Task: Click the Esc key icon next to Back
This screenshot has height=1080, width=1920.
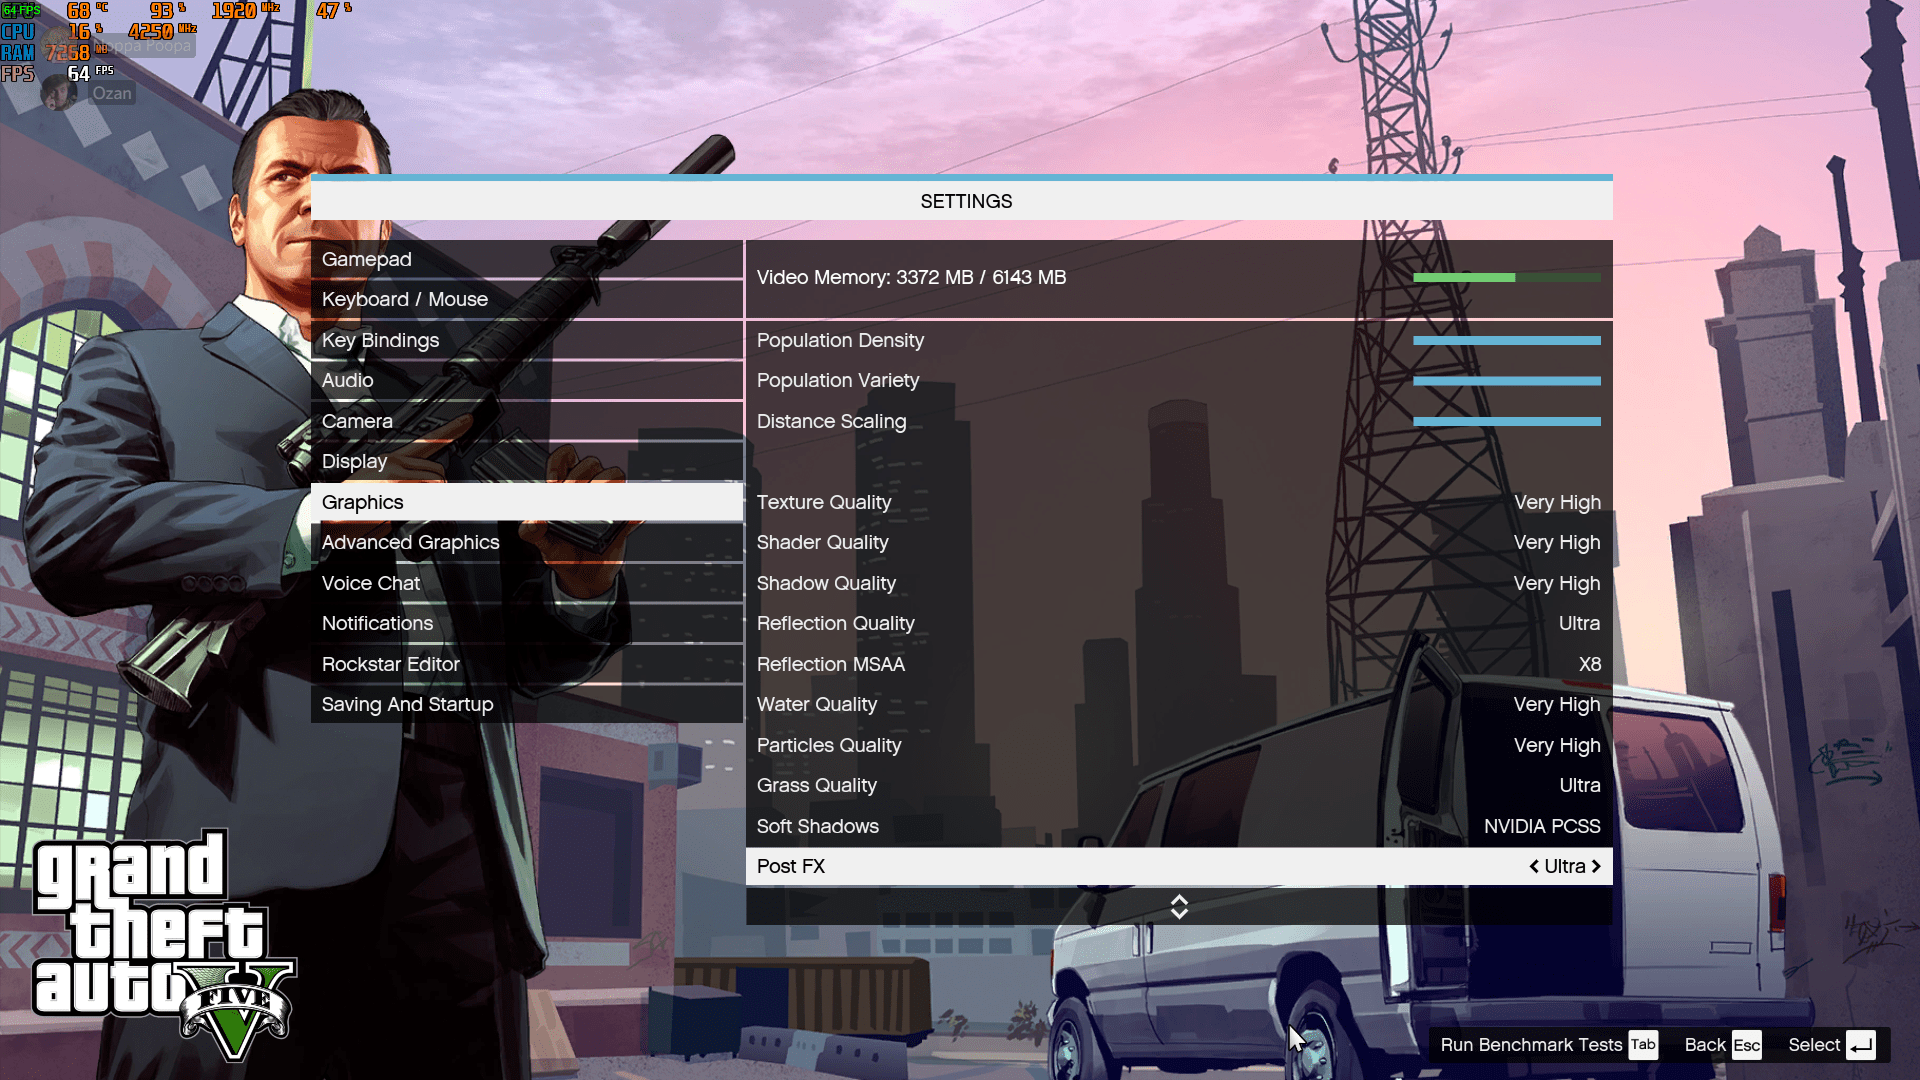Action: tap(1746, 1045)
